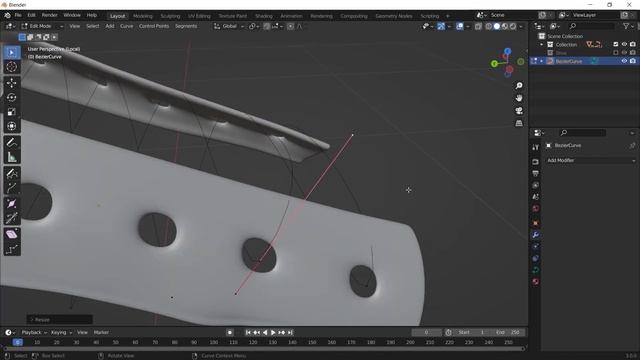The image size is (640, 360).
Task: Select the Measure tool
Action: 11,157
